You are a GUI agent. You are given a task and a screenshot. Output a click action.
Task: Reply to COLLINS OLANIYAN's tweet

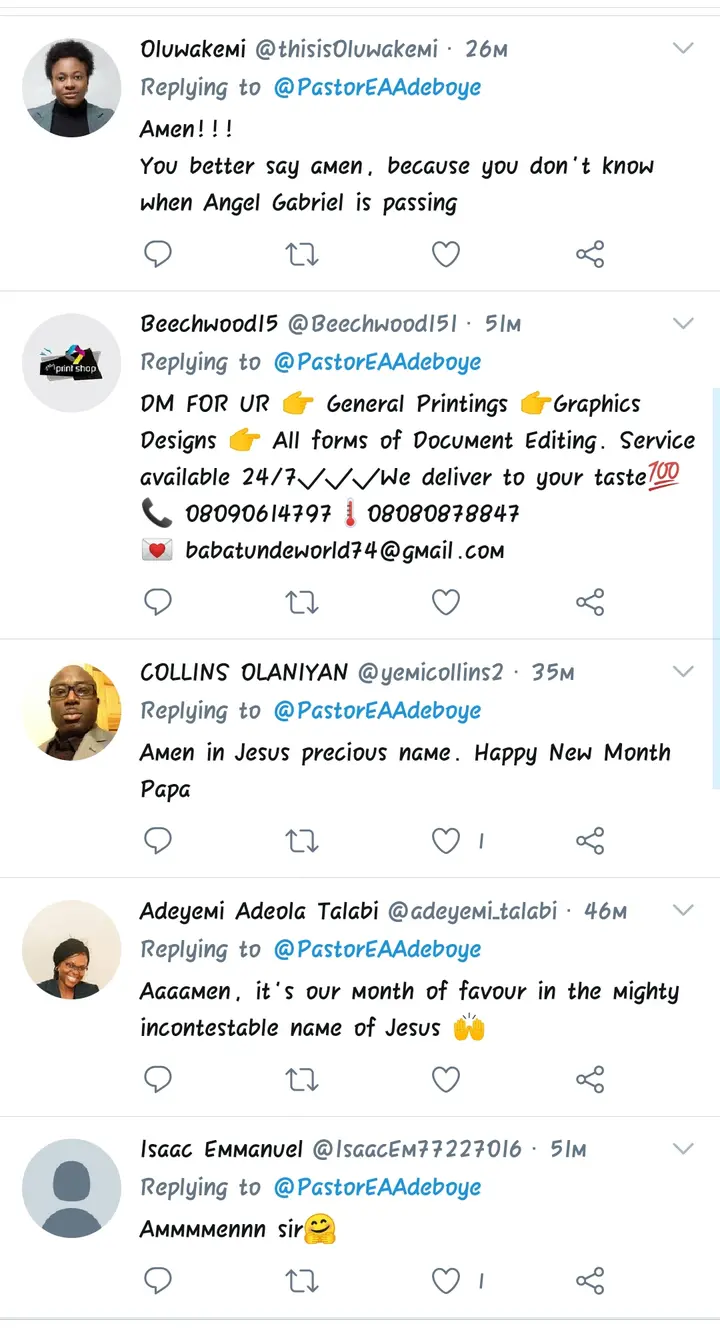[158, 841]
